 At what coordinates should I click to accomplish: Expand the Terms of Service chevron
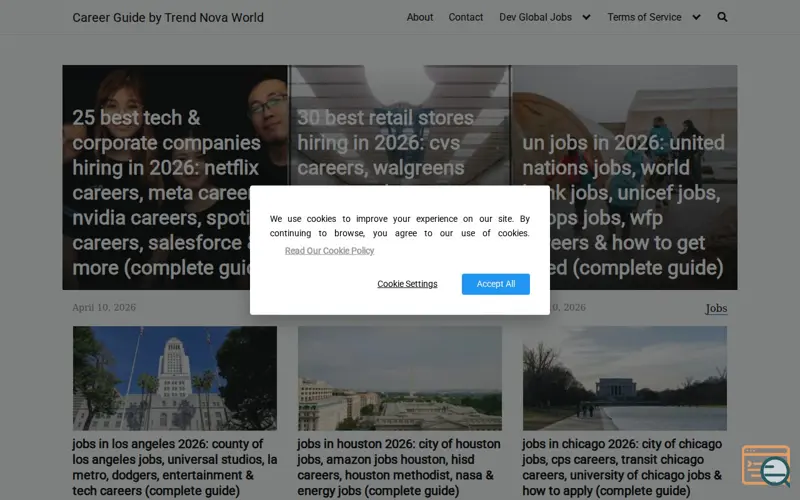(696, 17)
